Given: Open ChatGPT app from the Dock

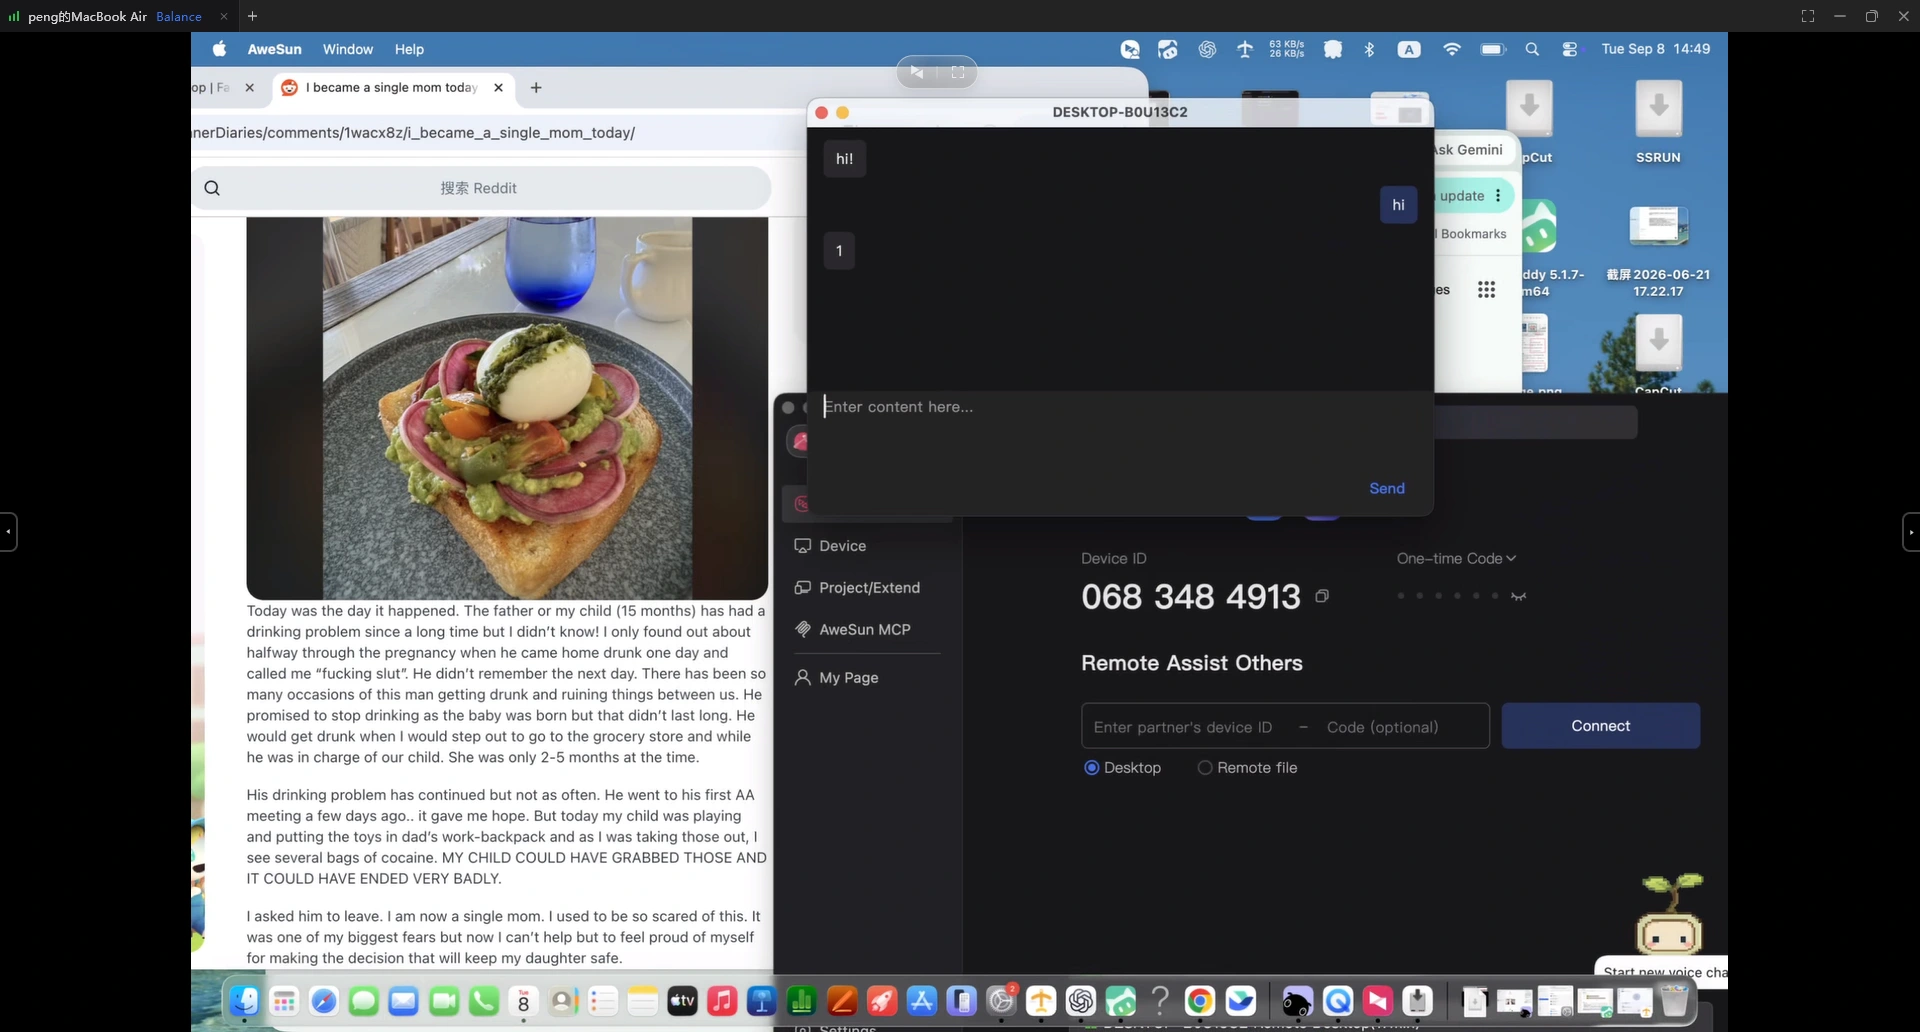Looking at the screenshot, I should tap(1081, 1001).
